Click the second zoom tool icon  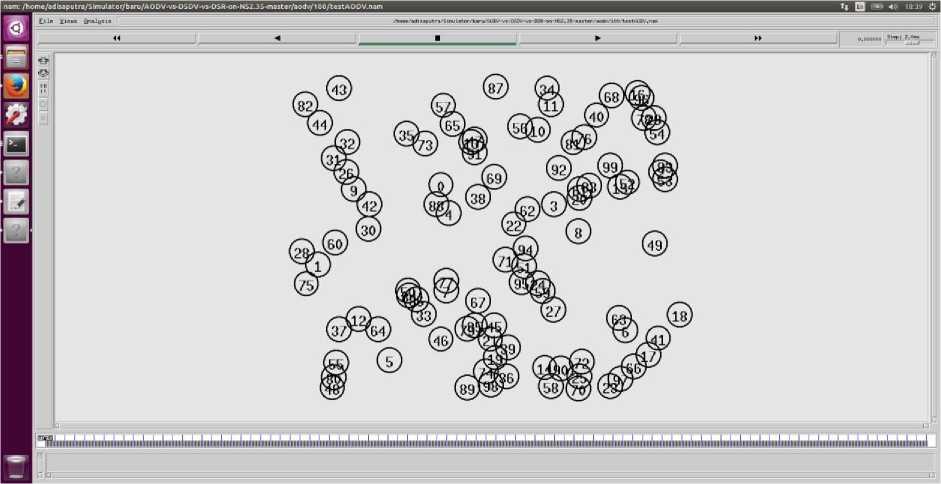(43, 73)
